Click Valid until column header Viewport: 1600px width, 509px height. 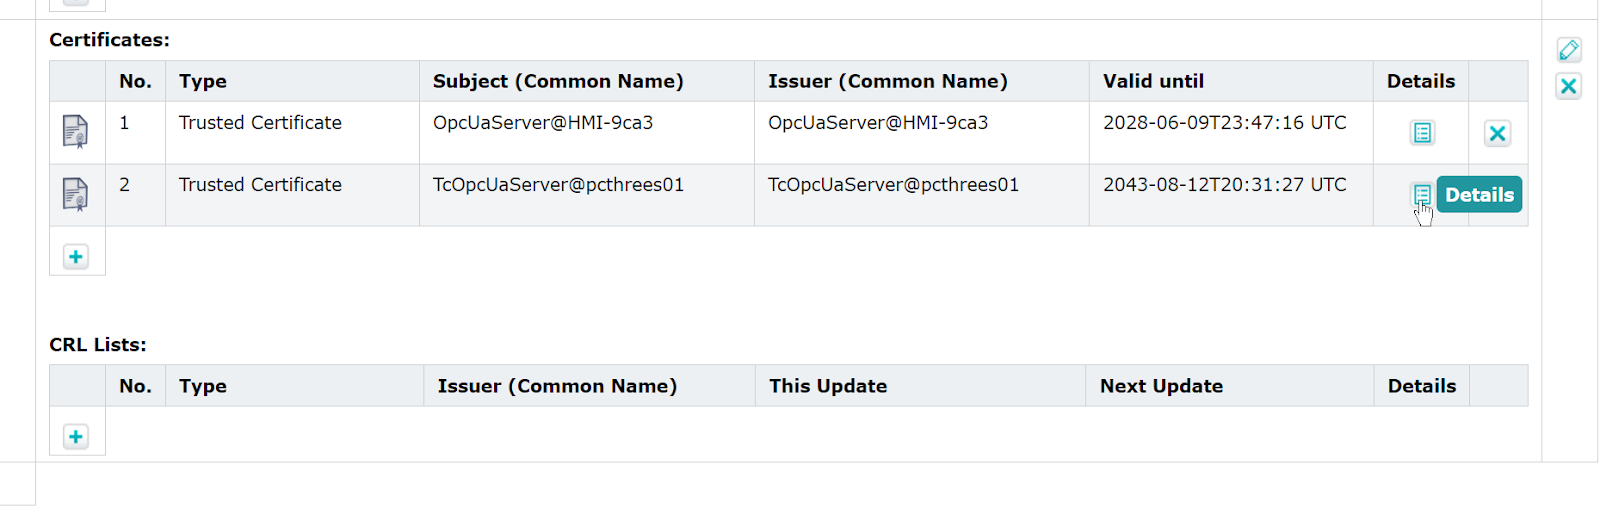coord(1153,81)
